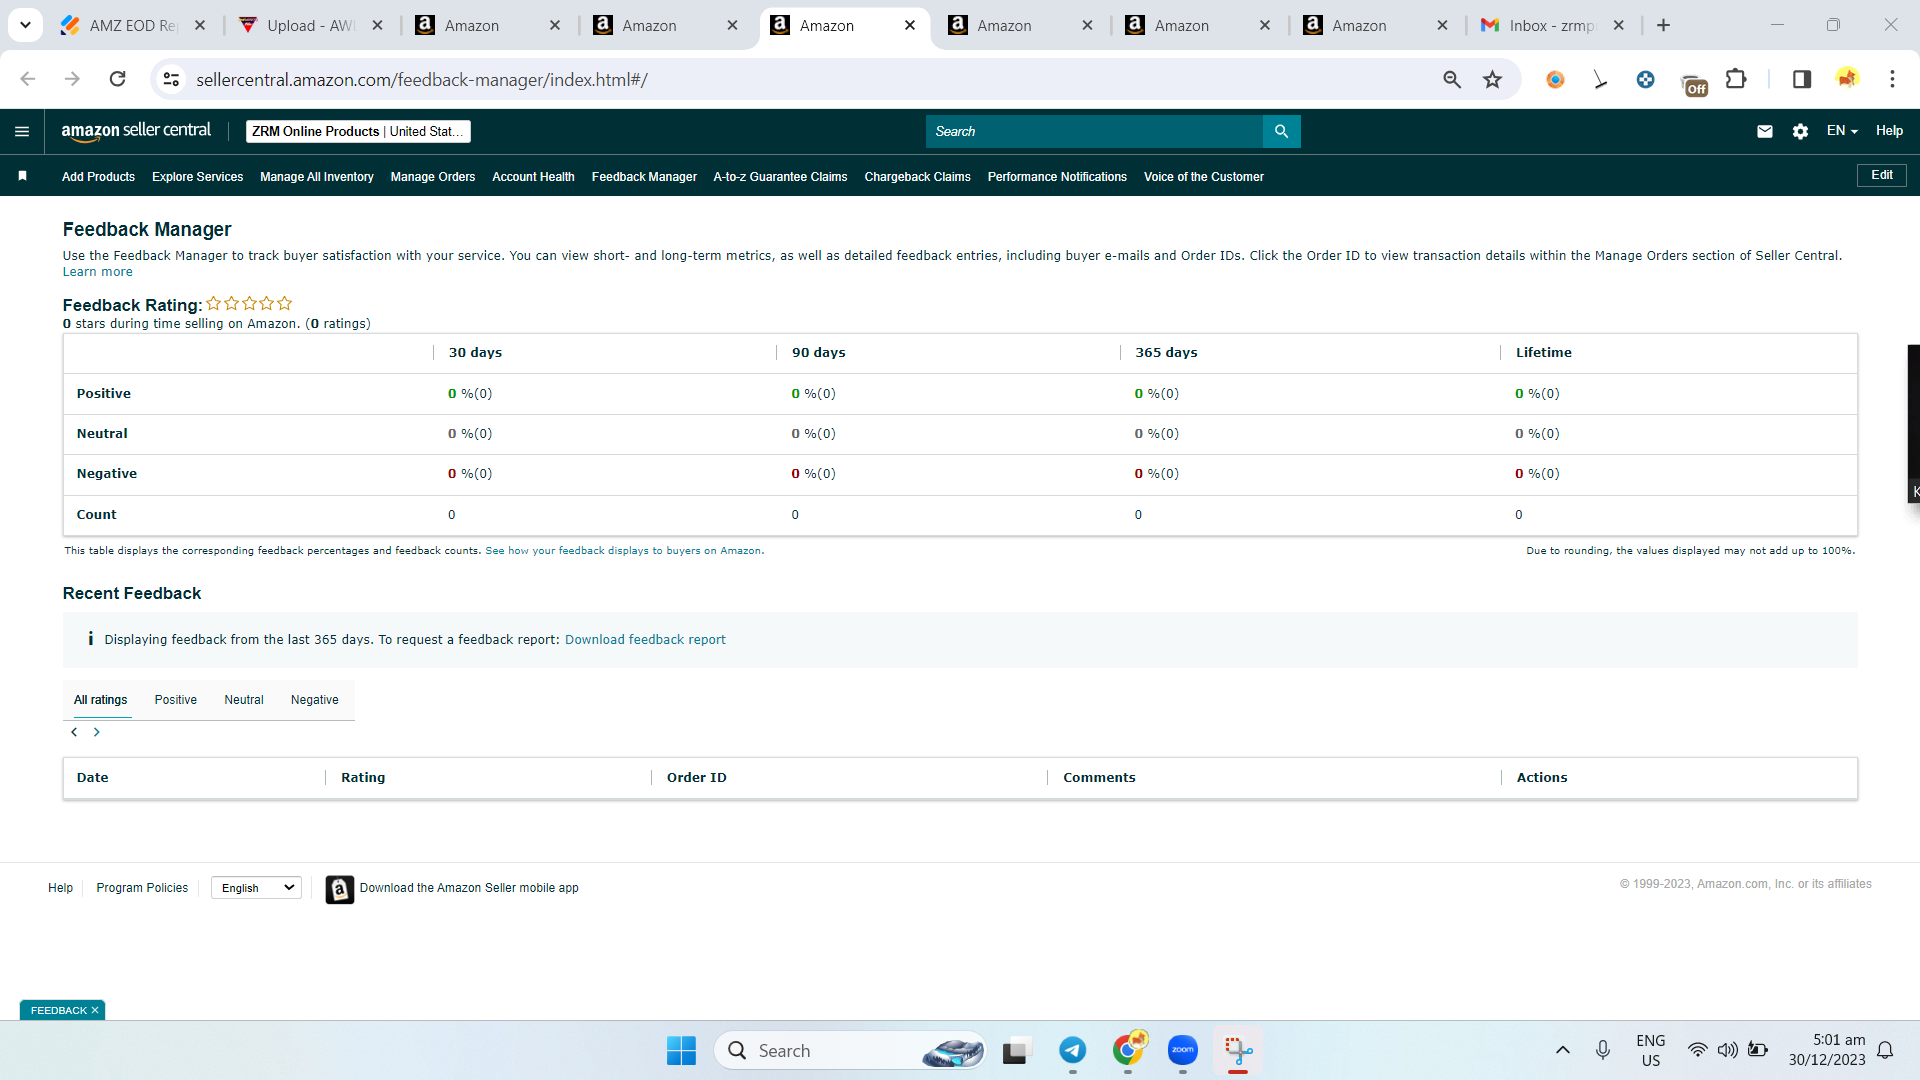Viewport: 1920px width, 1080px height.
Task: Open Feedback Manager nav link
Action: (x=644, y=177)
